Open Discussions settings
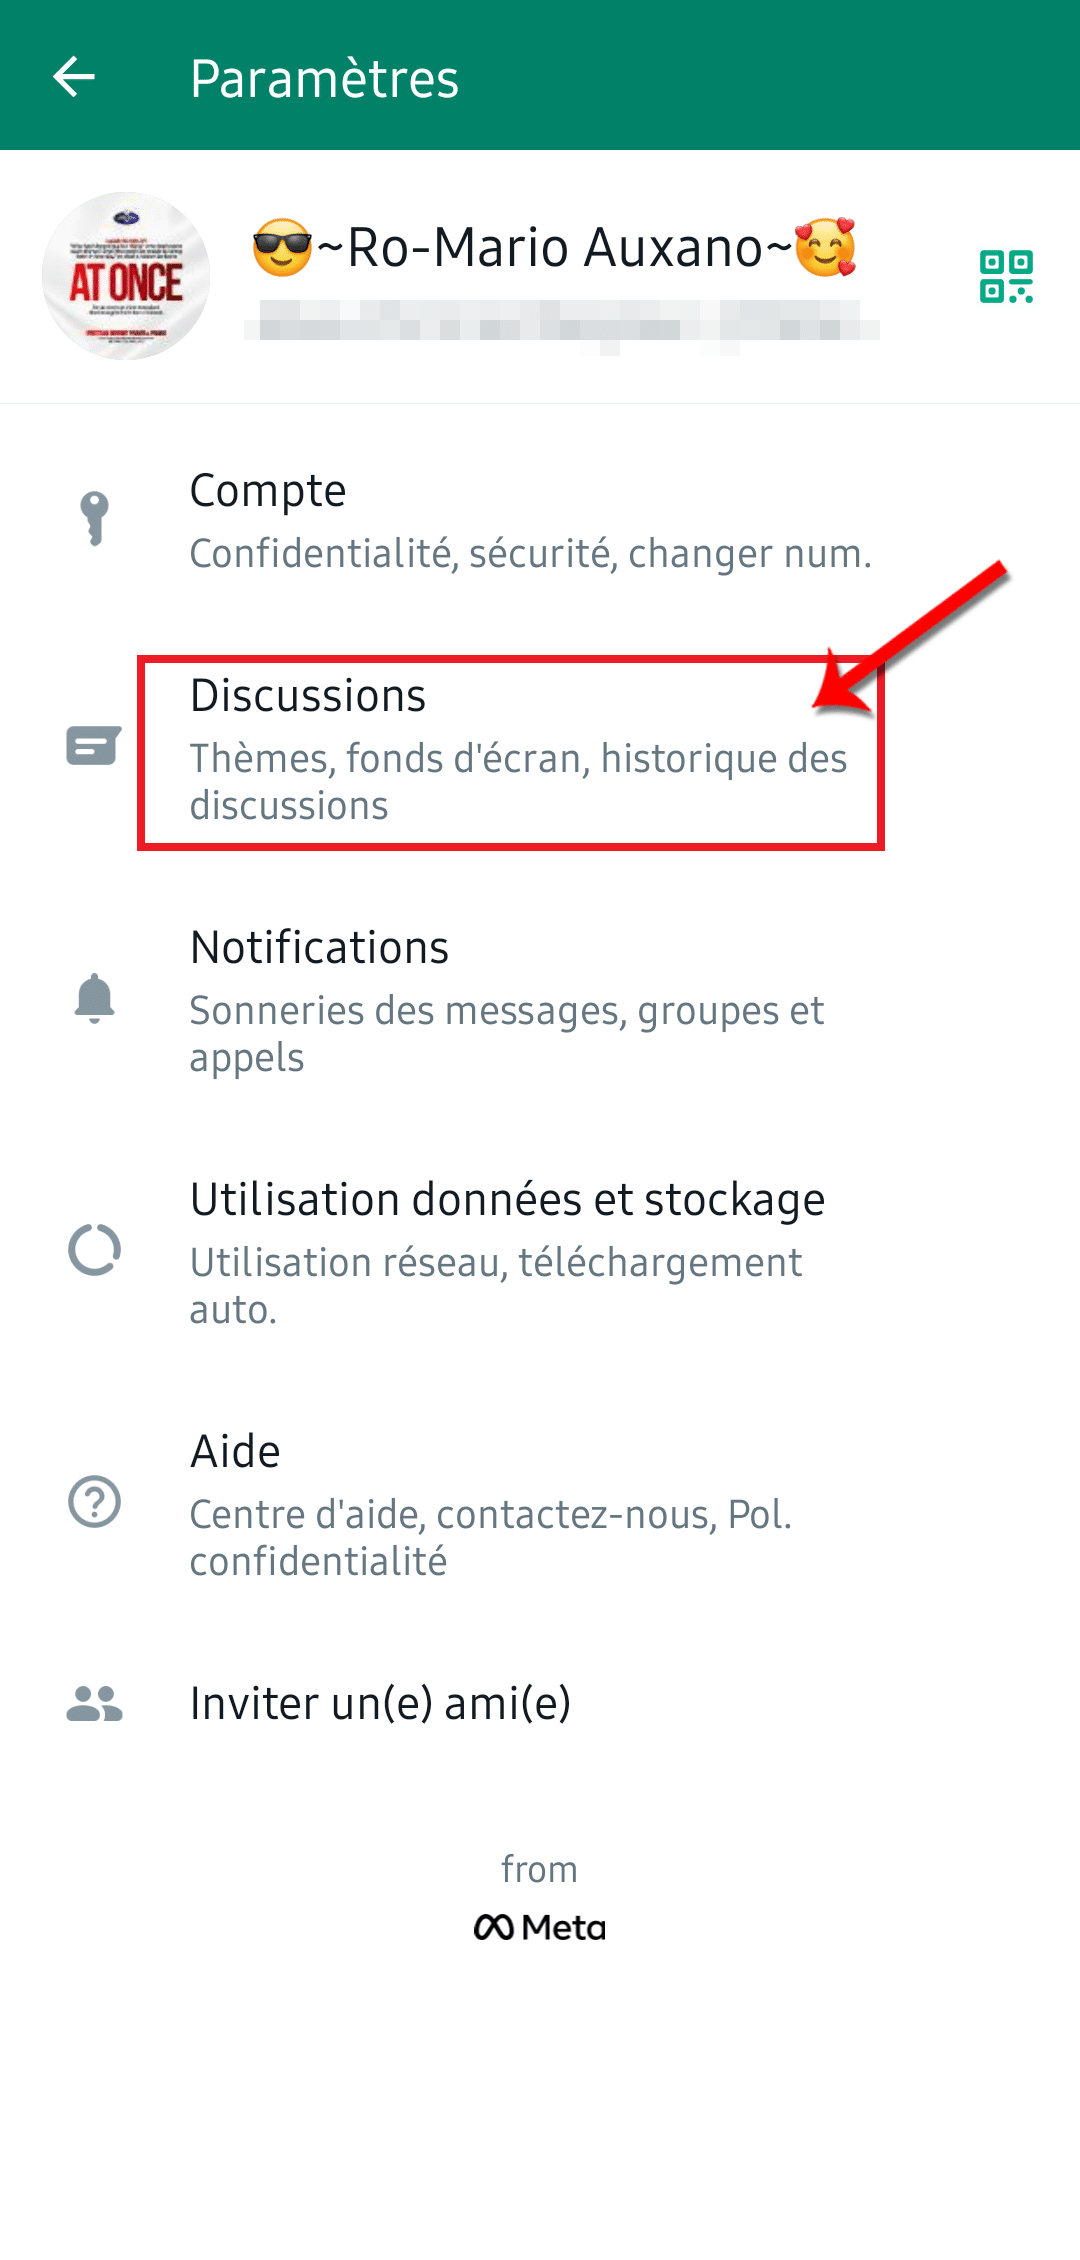This screenshot has width=1080, height=2260. [540, 750]
